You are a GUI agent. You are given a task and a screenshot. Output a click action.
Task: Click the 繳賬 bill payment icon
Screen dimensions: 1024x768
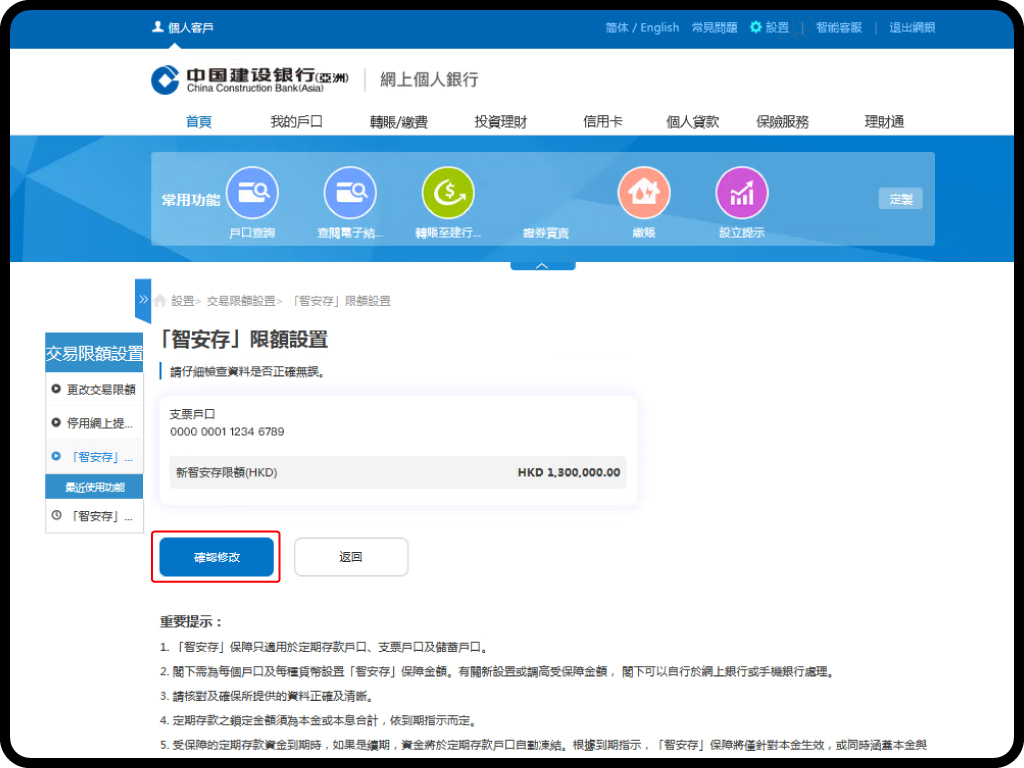(644, 193)
